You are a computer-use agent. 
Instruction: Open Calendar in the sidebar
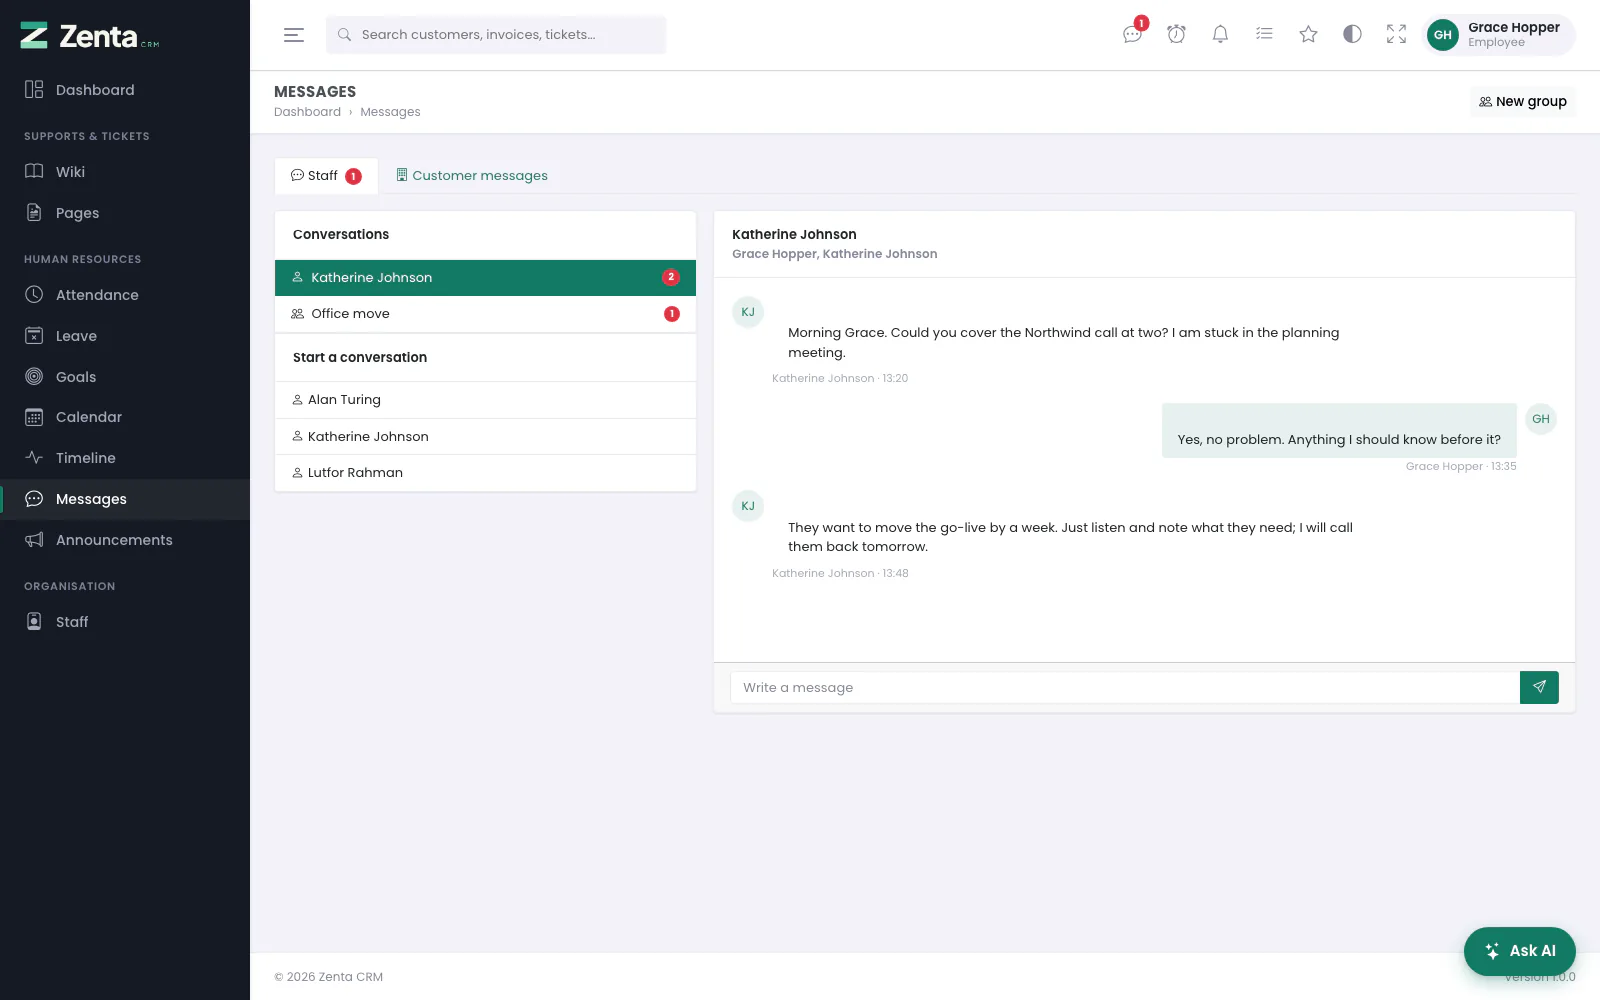(x=125, y=417)
